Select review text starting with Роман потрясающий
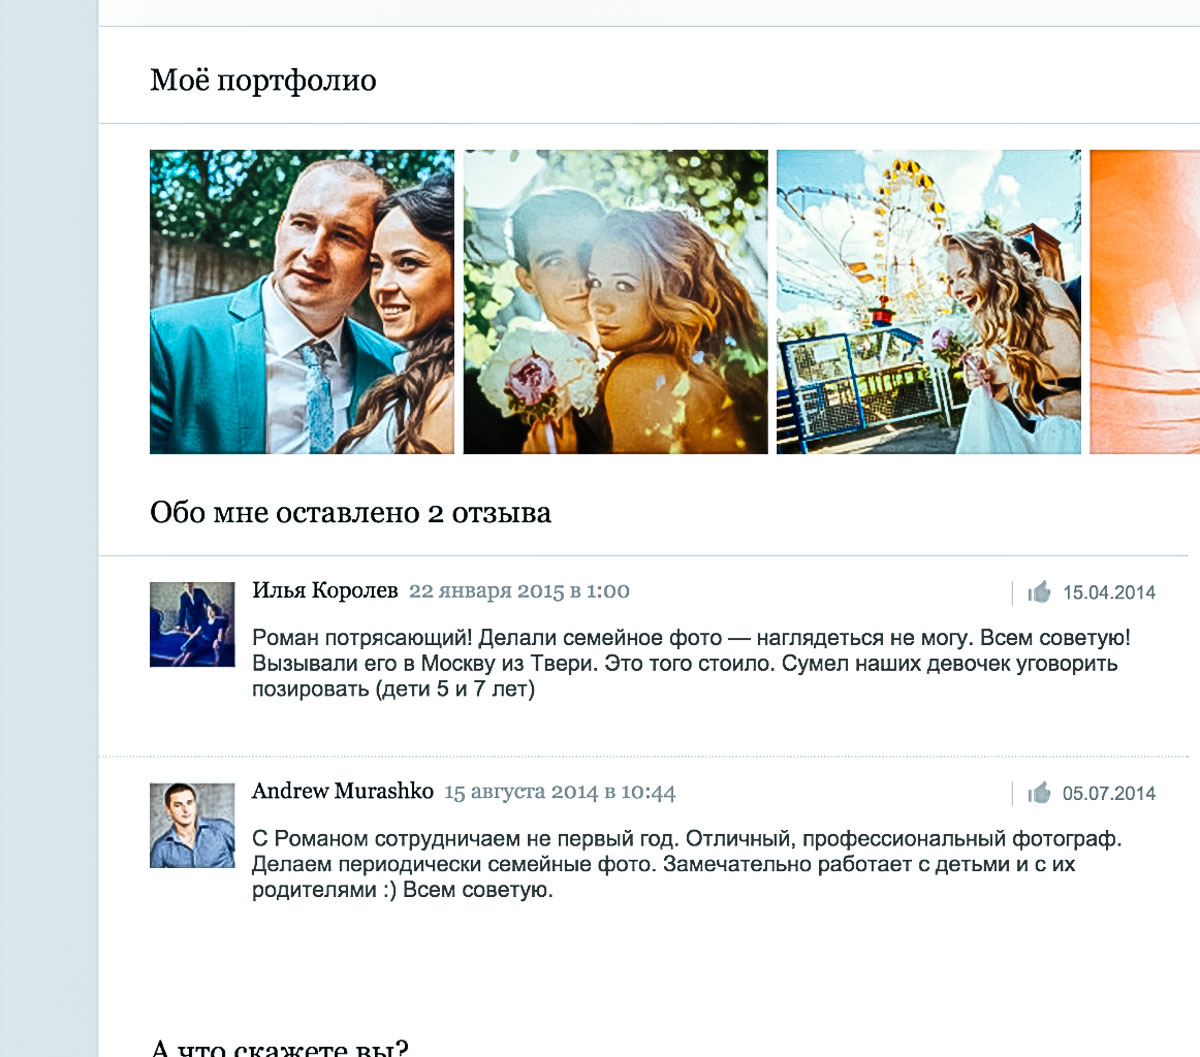 [690, 663]
